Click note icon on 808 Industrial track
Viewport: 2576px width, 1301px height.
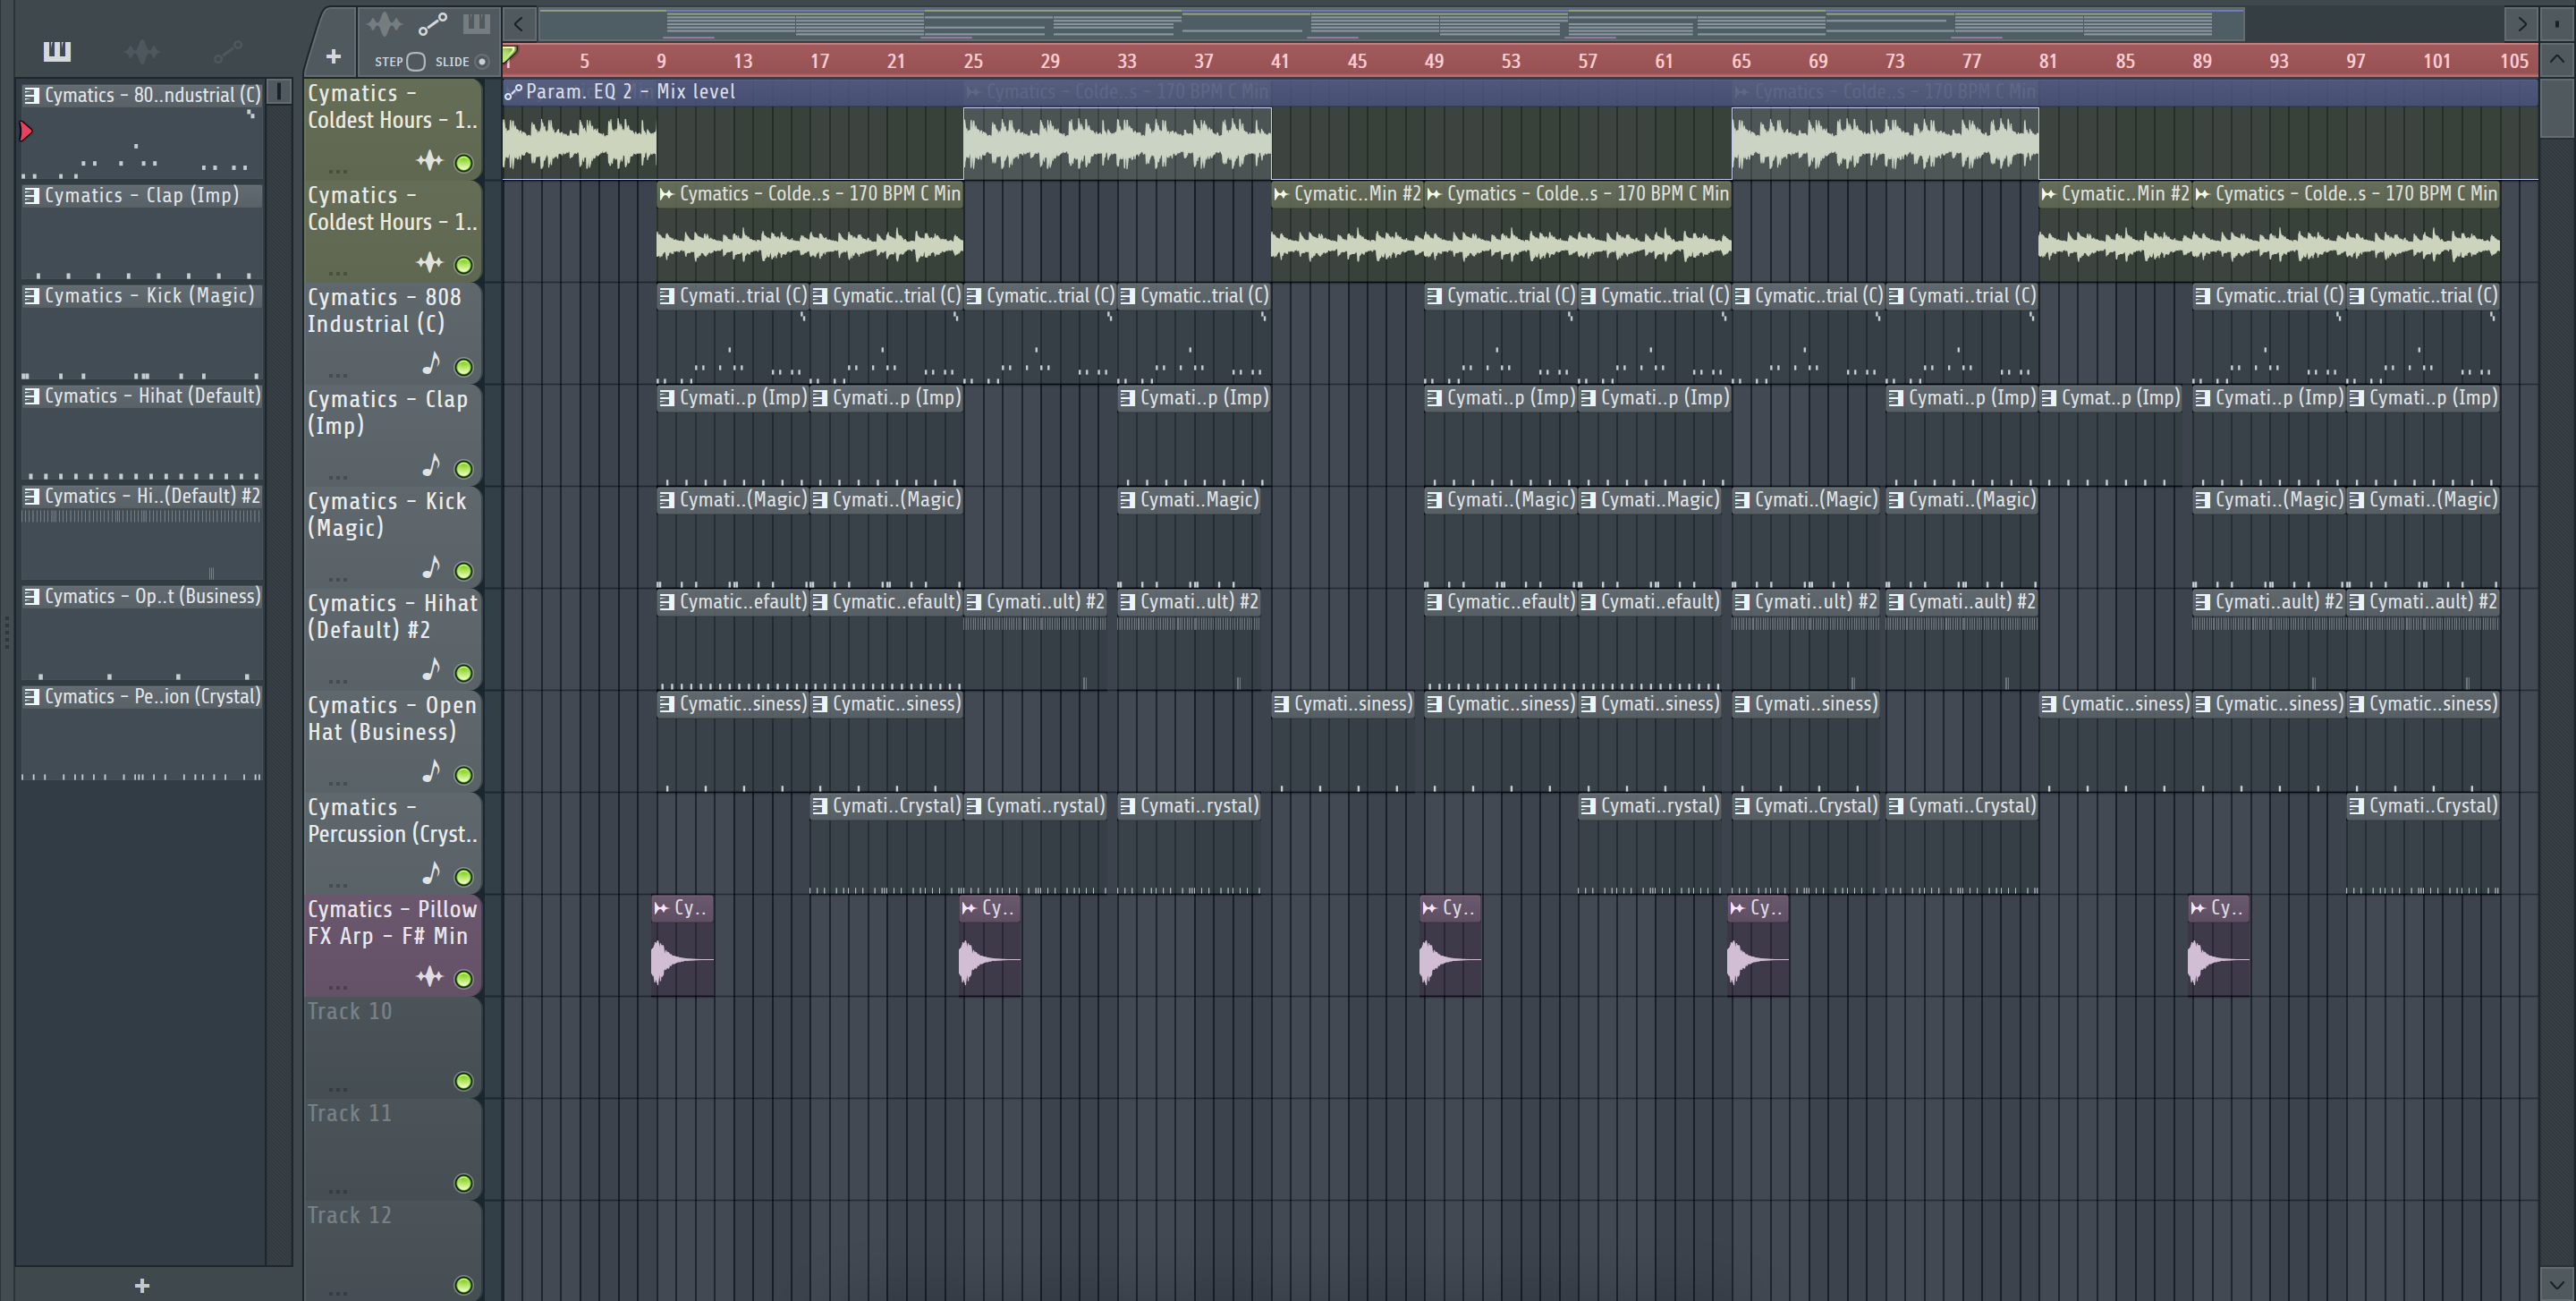pos(431,364)
